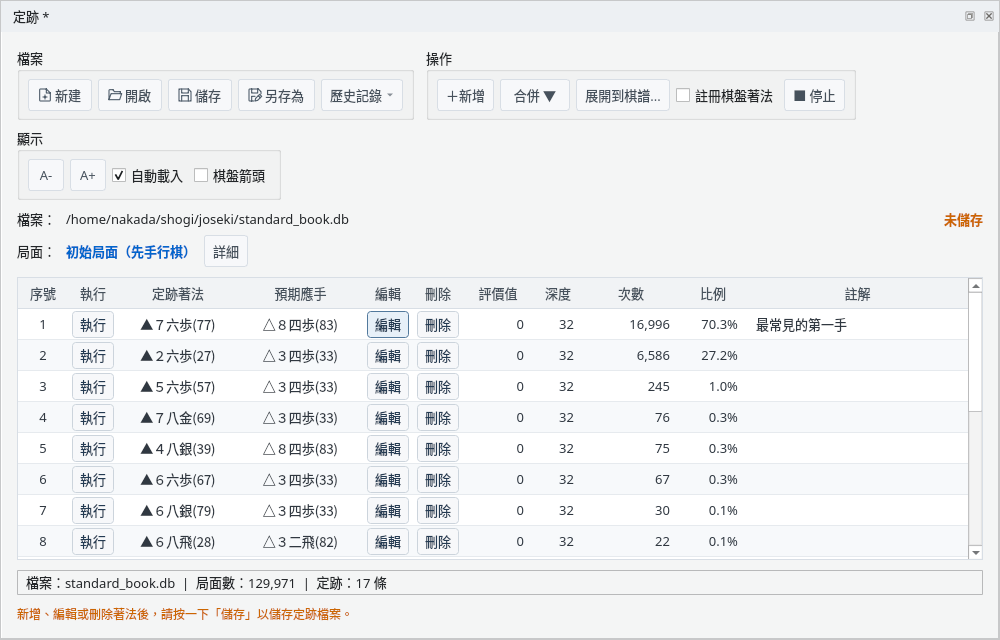Image resolution: width=1000 pixels, height=640 pixels.
Task: Close the 定跡 panel
Action: coord(989,16)
